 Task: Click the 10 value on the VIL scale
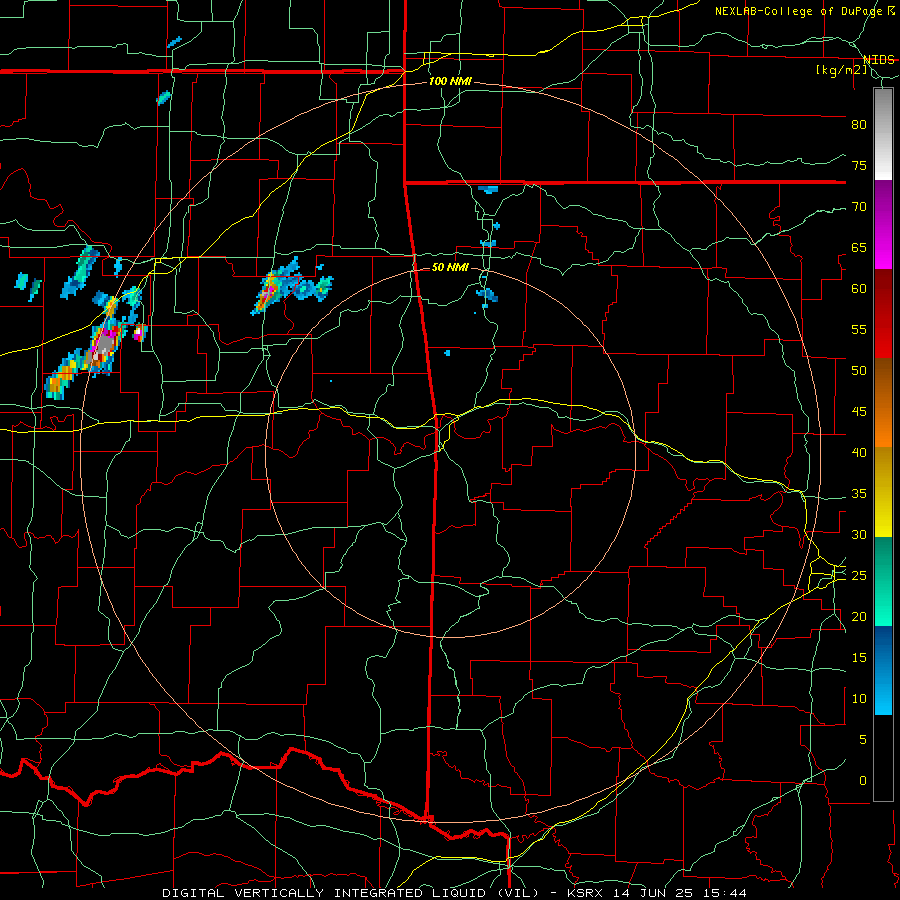859,699
